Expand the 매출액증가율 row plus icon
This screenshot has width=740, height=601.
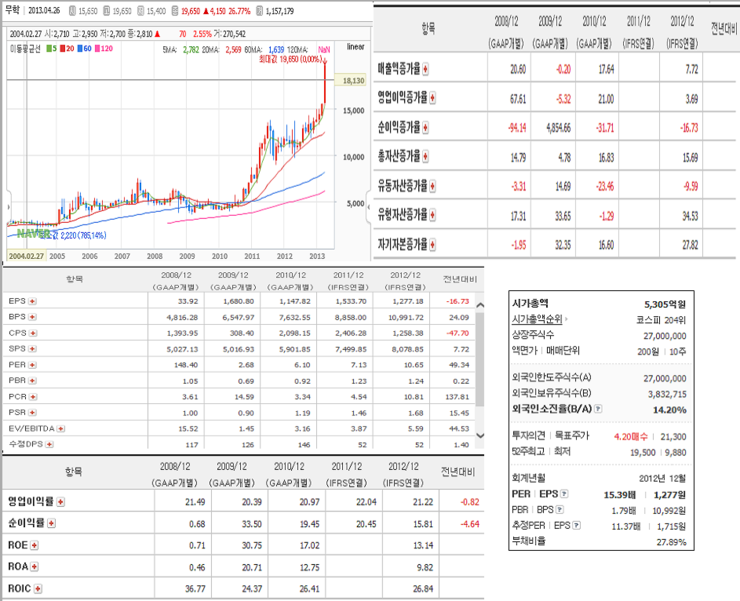point(425,69)
